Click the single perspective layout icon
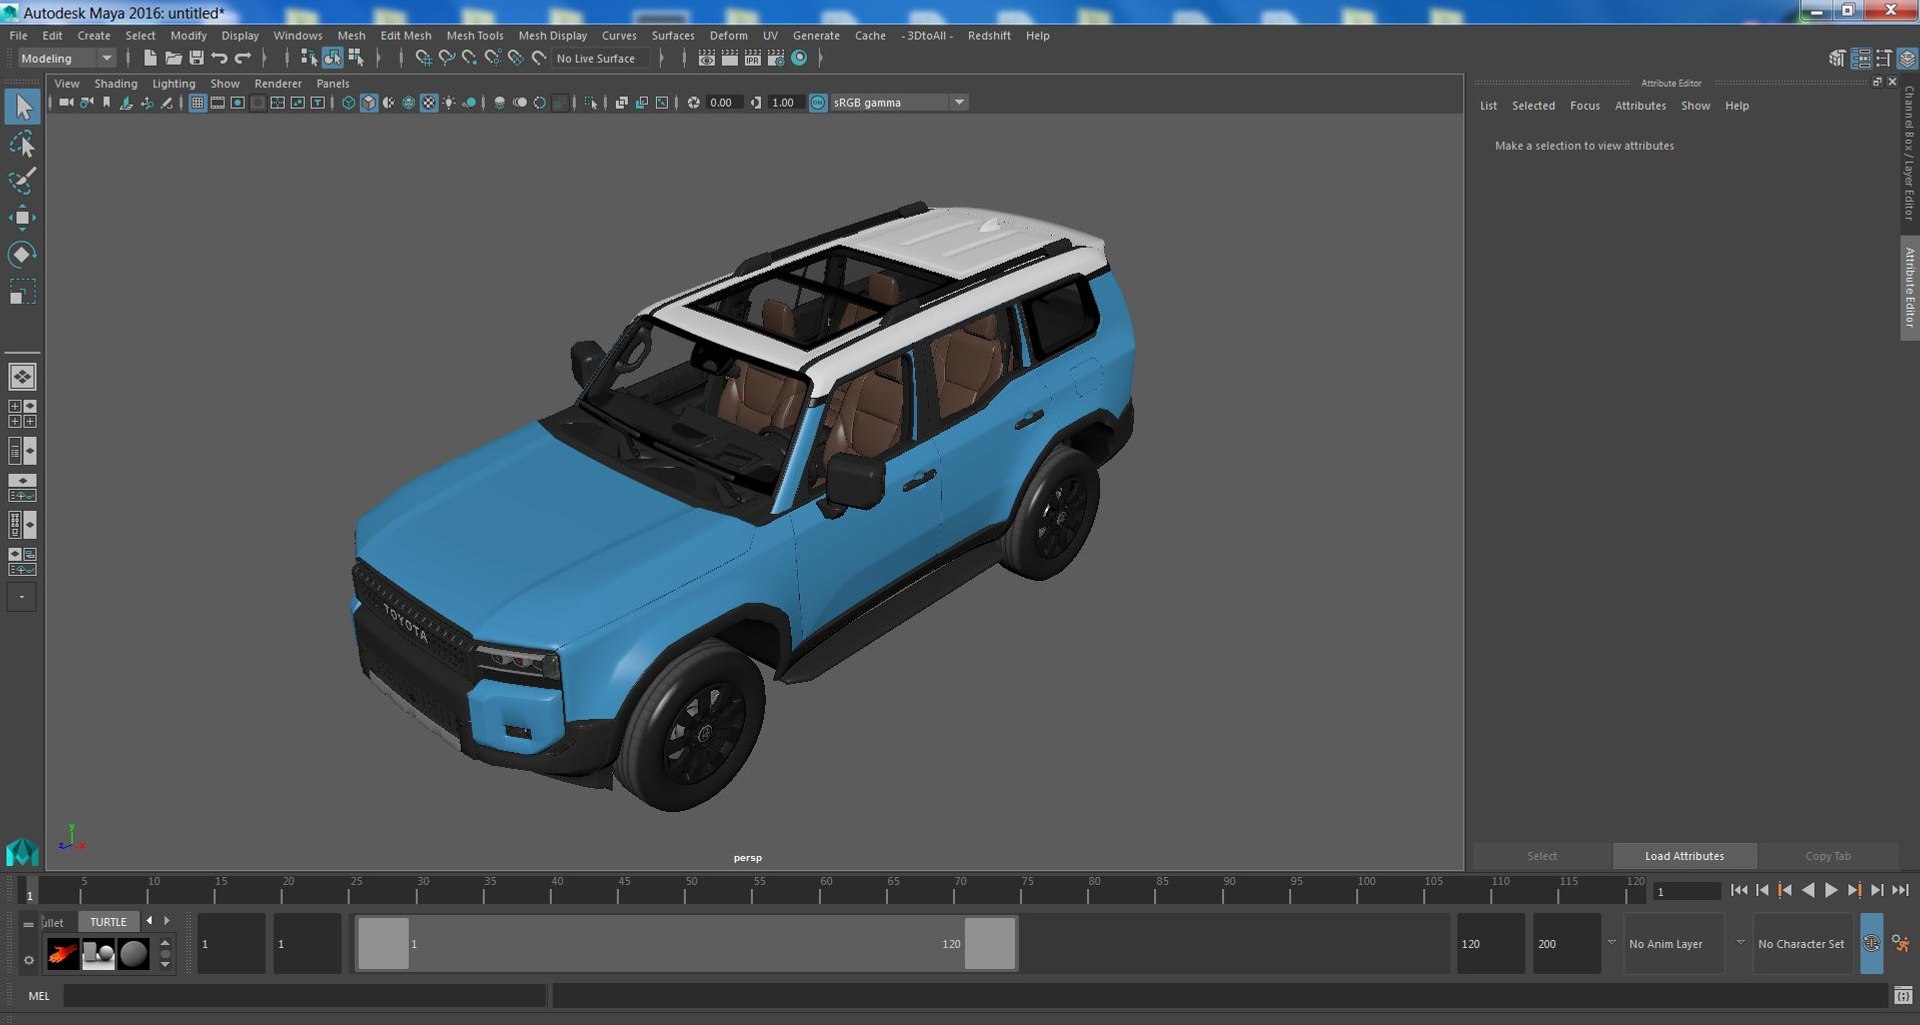 [x=22, y=377]
